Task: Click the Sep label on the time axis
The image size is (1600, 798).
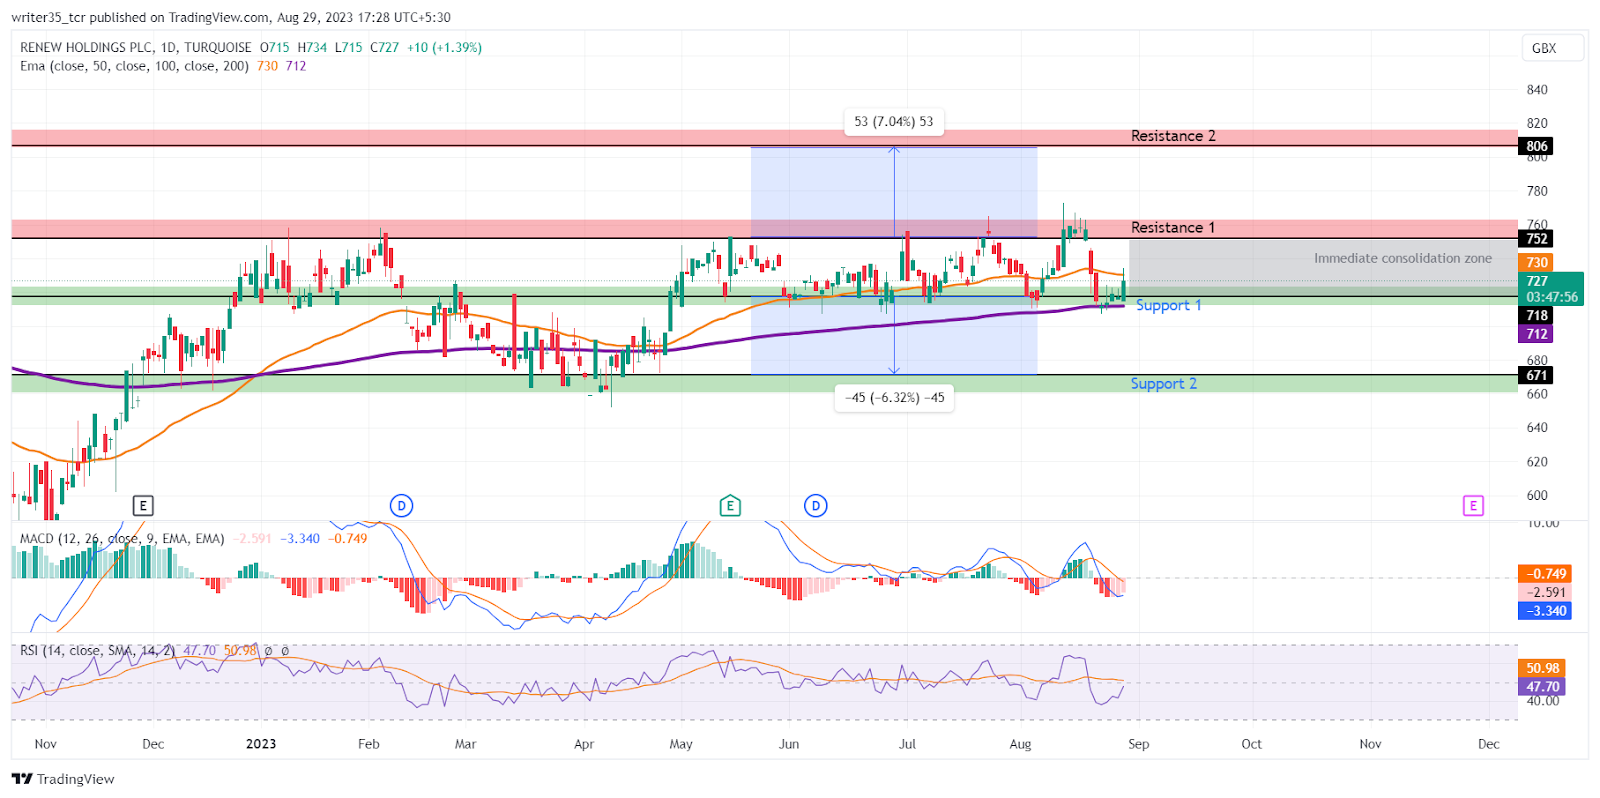Action: point(1138,744)
